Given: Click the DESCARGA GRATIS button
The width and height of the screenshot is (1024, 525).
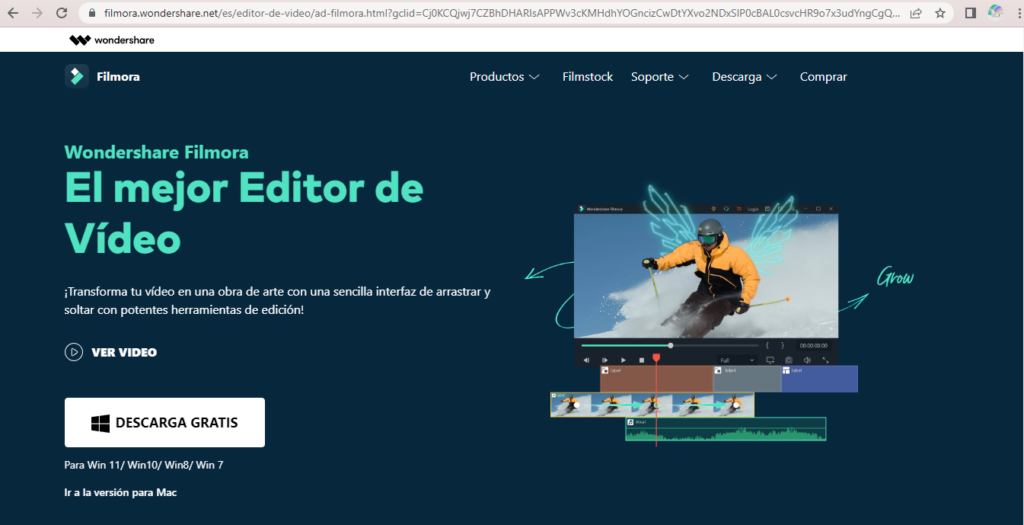Looking at the screenshot, I should (165, 422).
